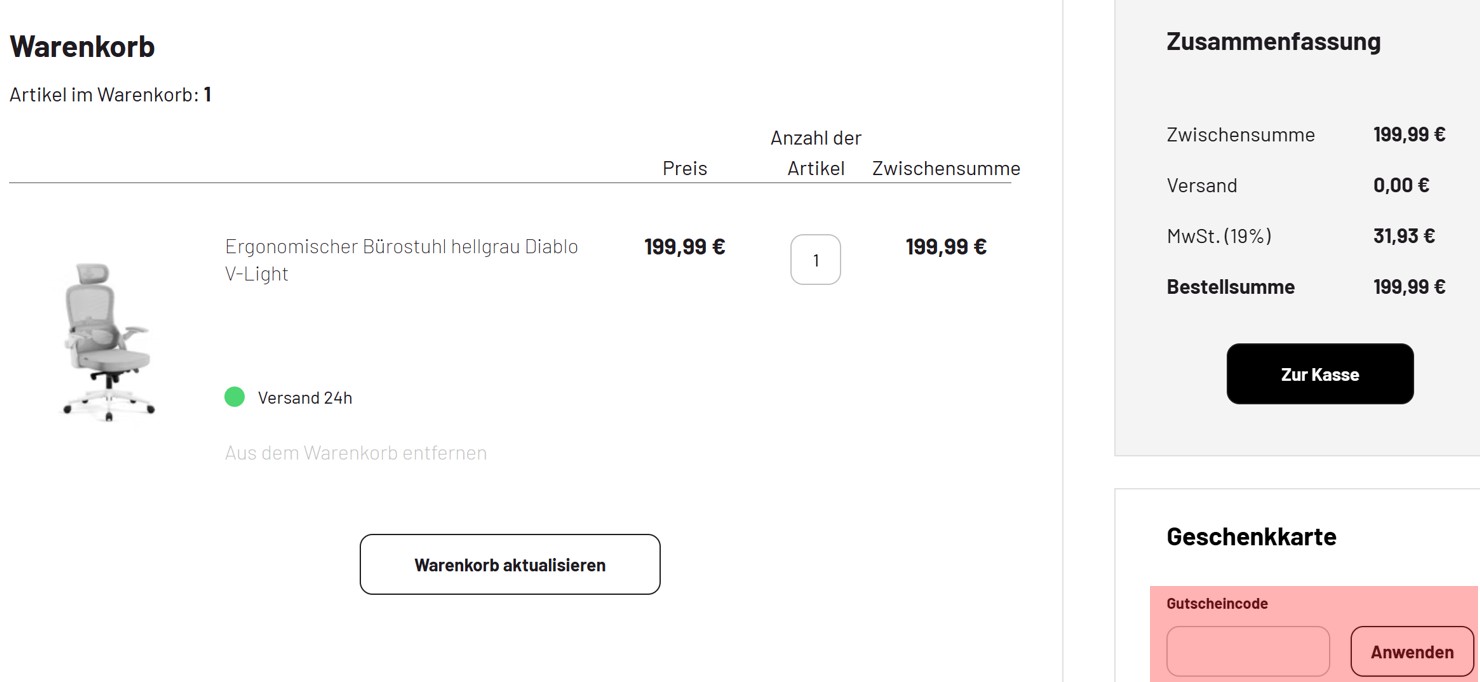
Task: Remove the chair via Aus dem Warenkorb entfernen
Action: pos(355,452)
